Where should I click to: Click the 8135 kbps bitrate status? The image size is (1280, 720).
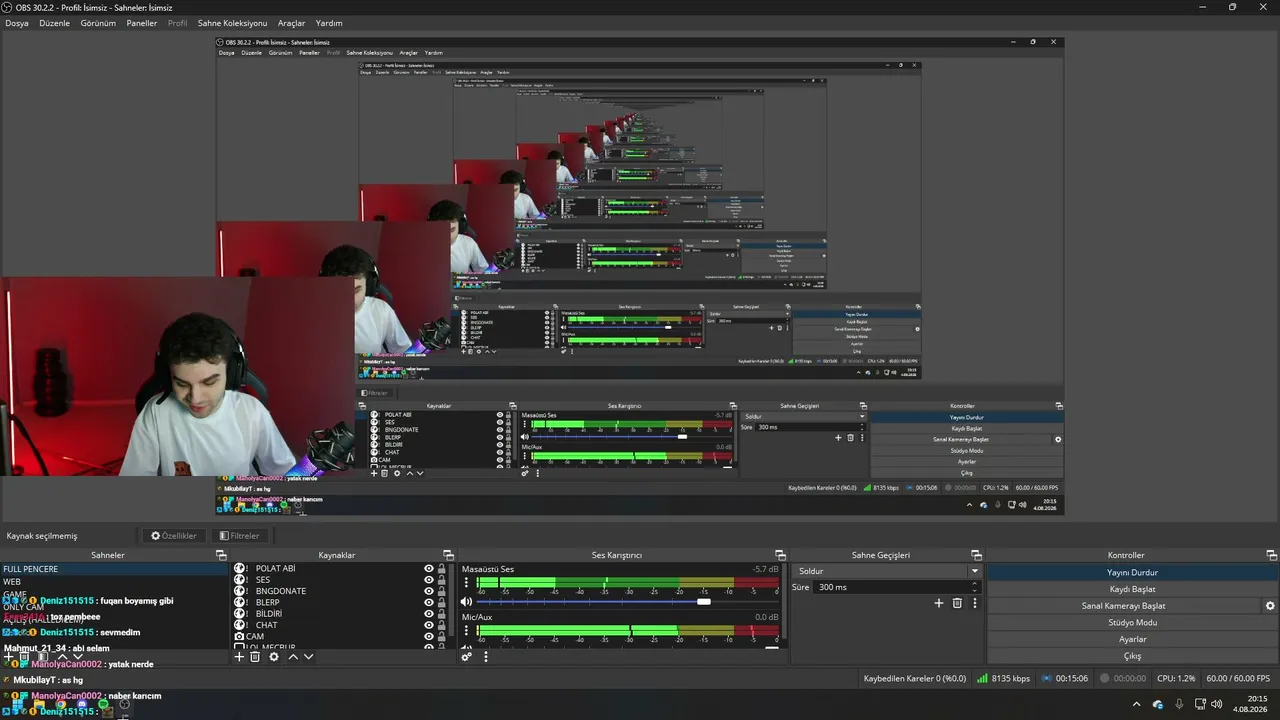point(1003,678)
